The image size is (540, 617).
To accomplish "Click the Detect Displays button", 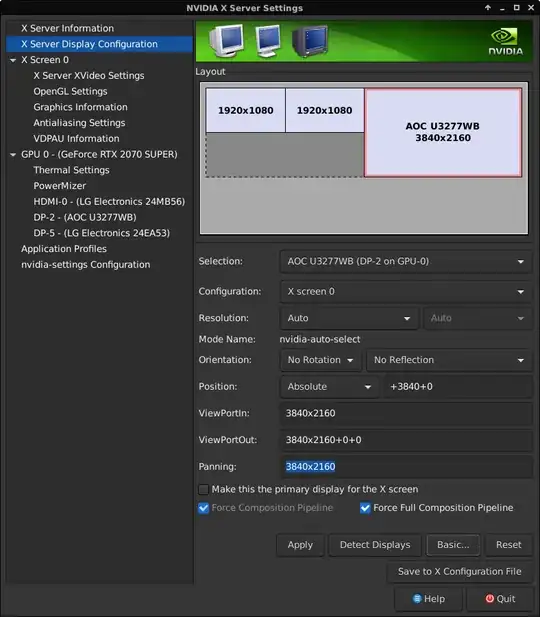I will tap(375, 545).
